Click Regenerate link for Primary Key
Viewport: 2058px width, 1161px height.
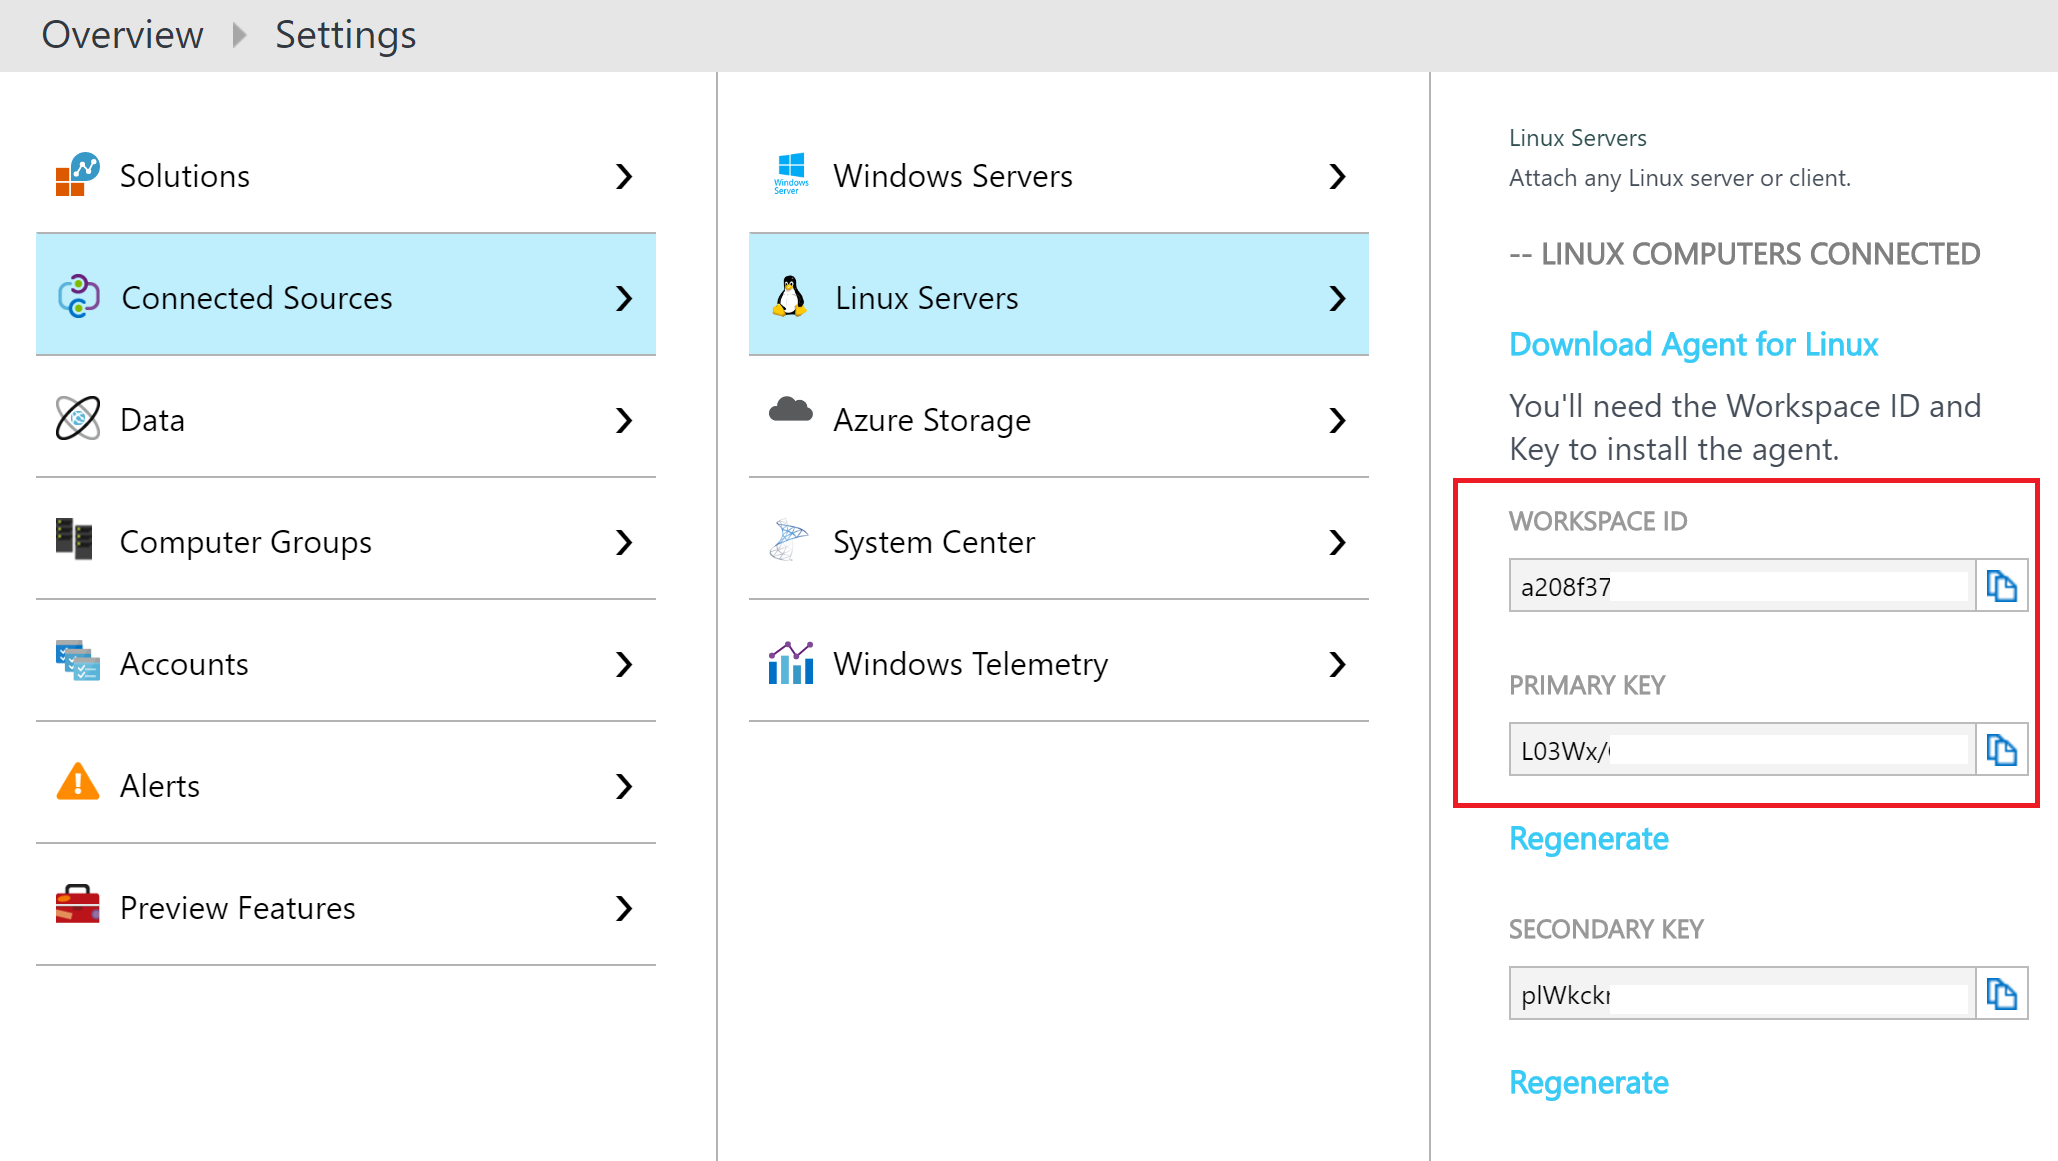click(x=1589, y=837)
